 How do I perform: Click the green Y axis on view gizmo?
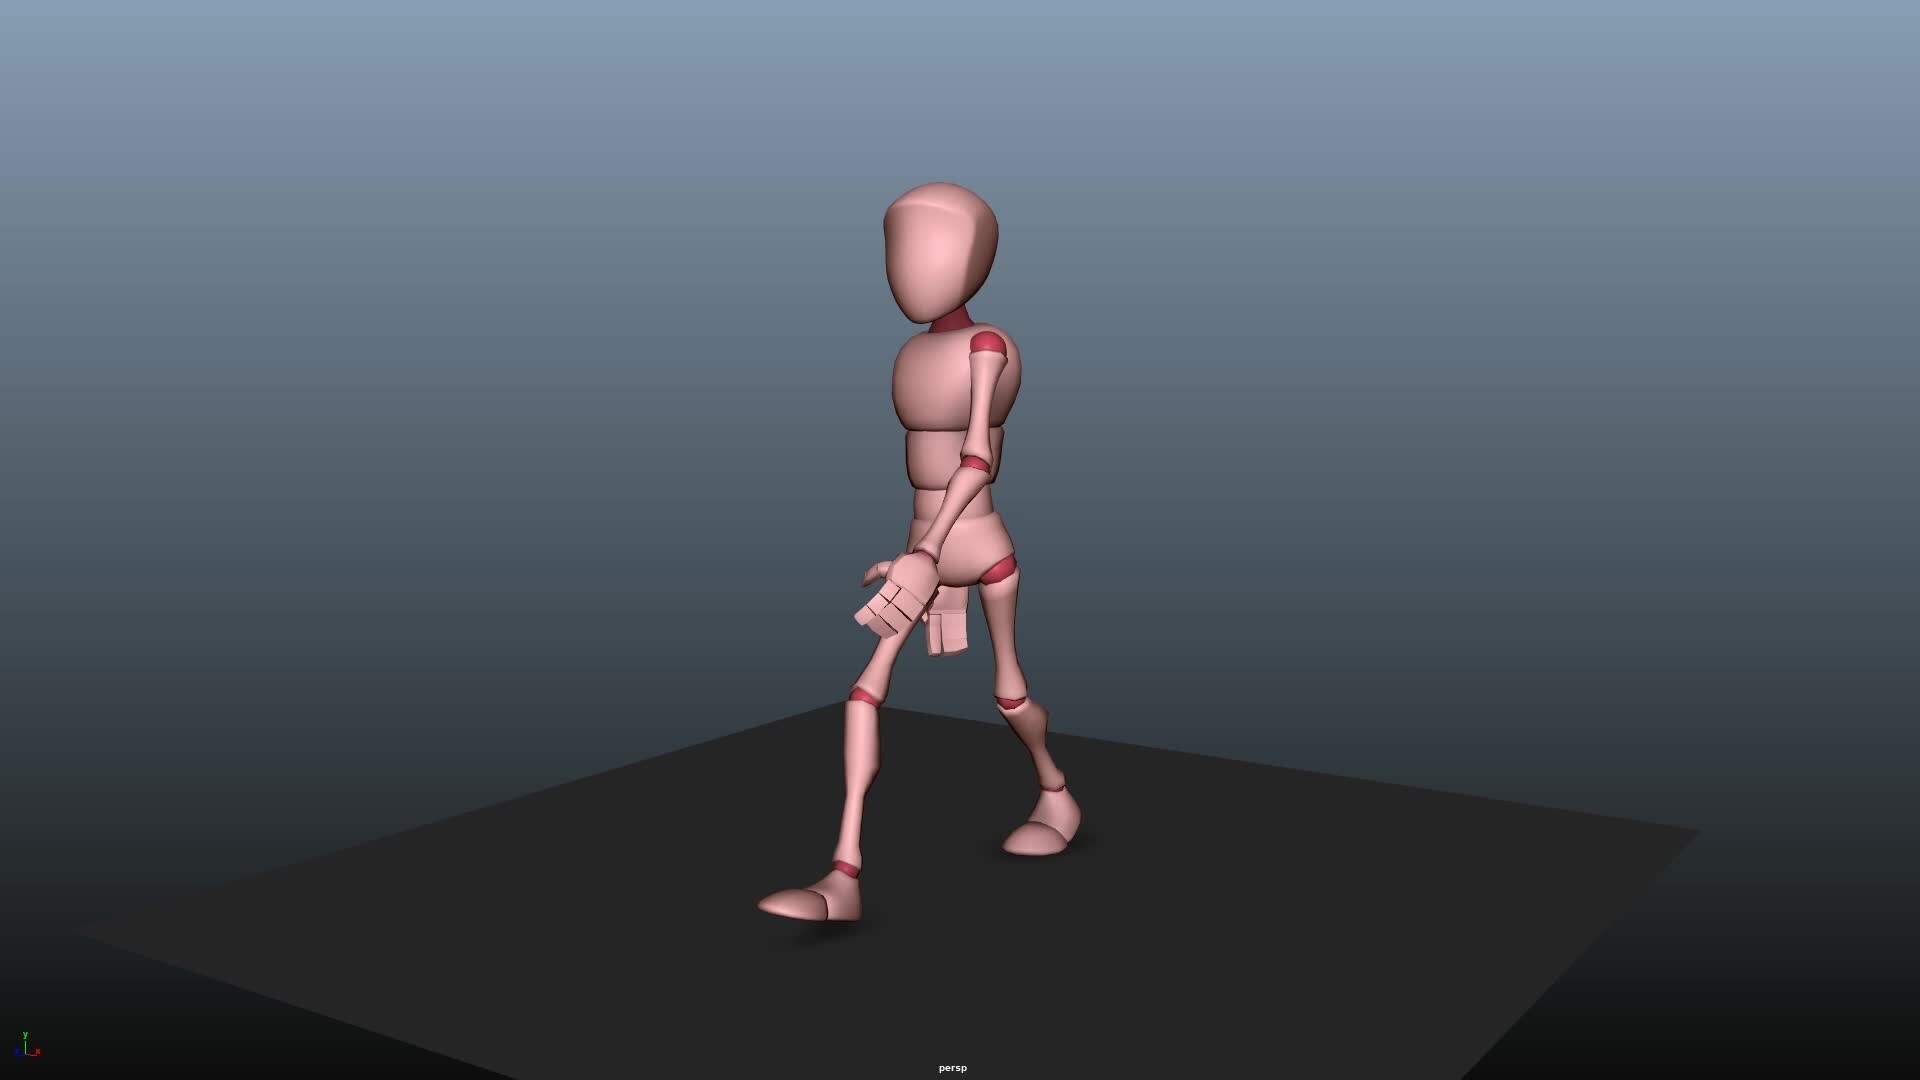tap(26, 1035)
